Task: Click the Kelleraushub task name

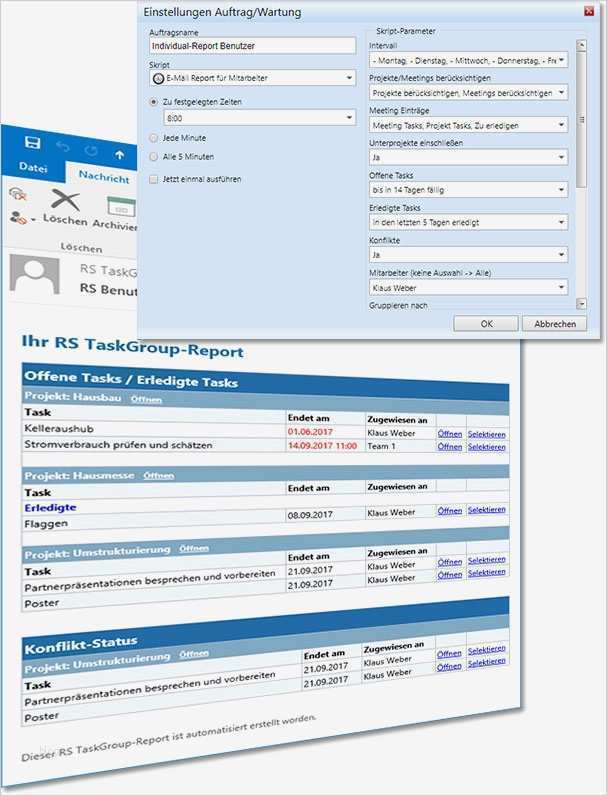Action: tap(59, 429)
